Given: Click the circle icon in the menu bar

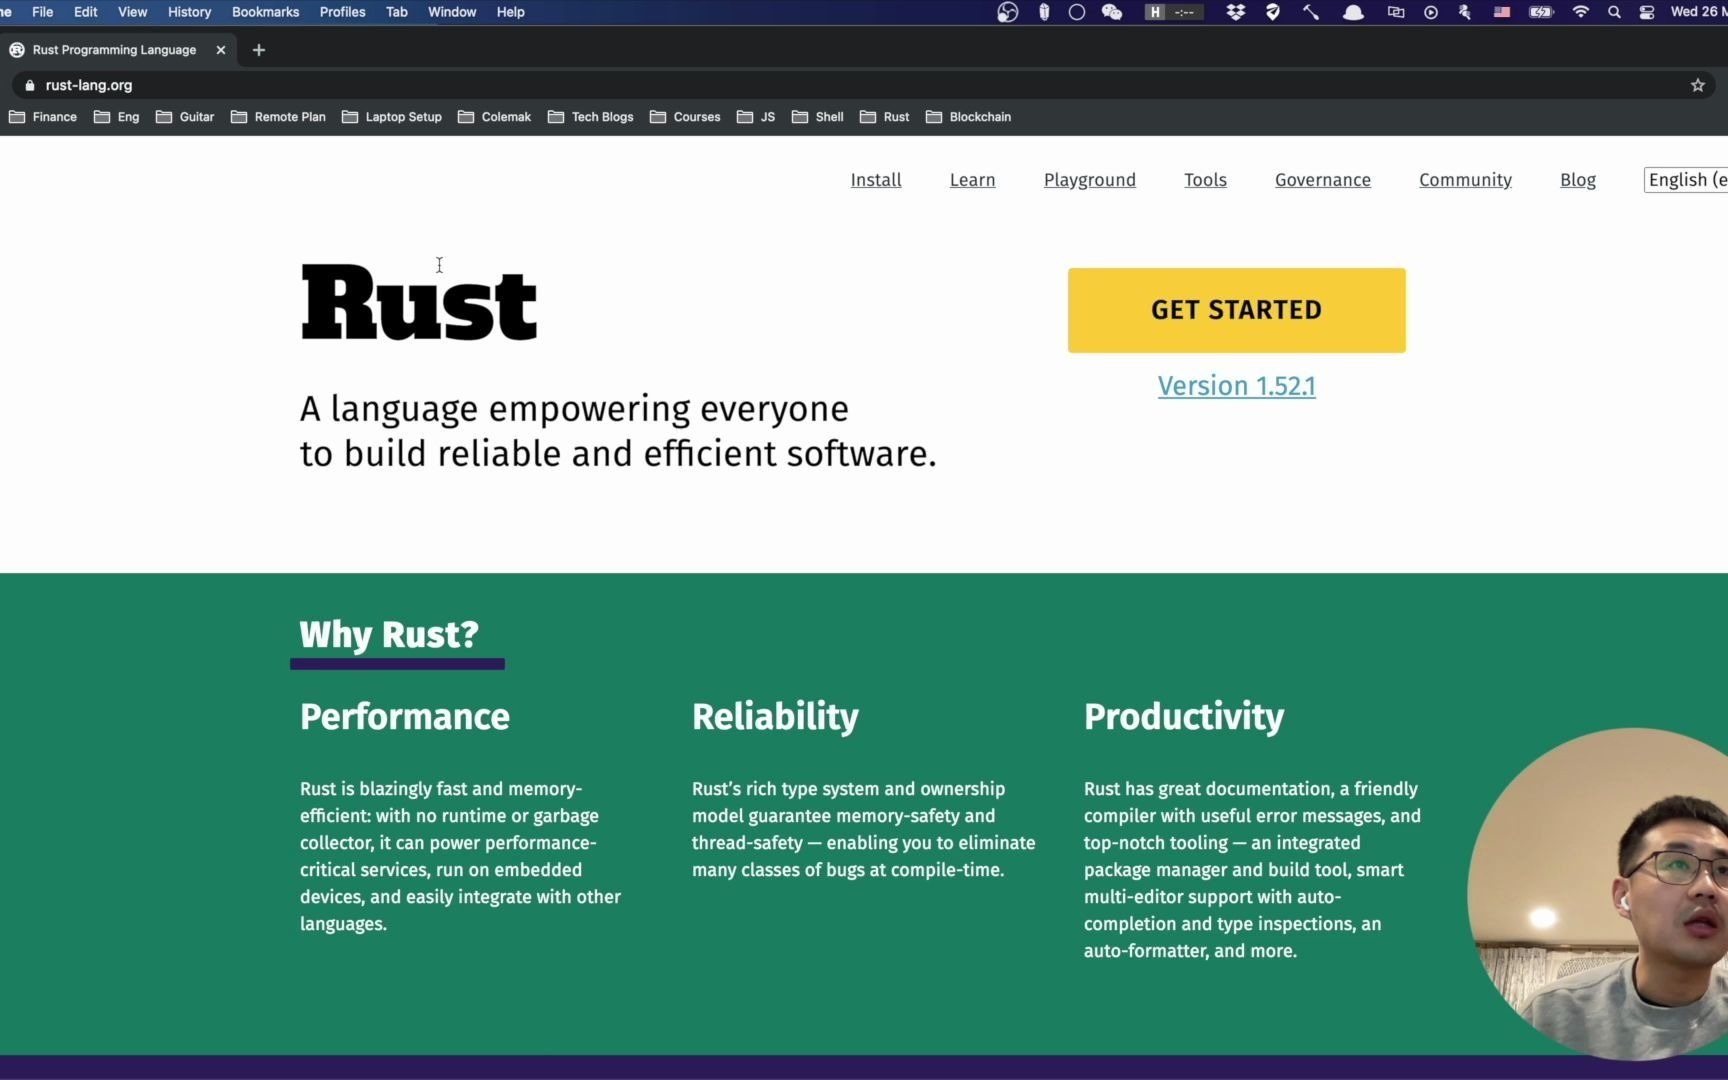Looking at the screenshot, I should coord(1077,12).
